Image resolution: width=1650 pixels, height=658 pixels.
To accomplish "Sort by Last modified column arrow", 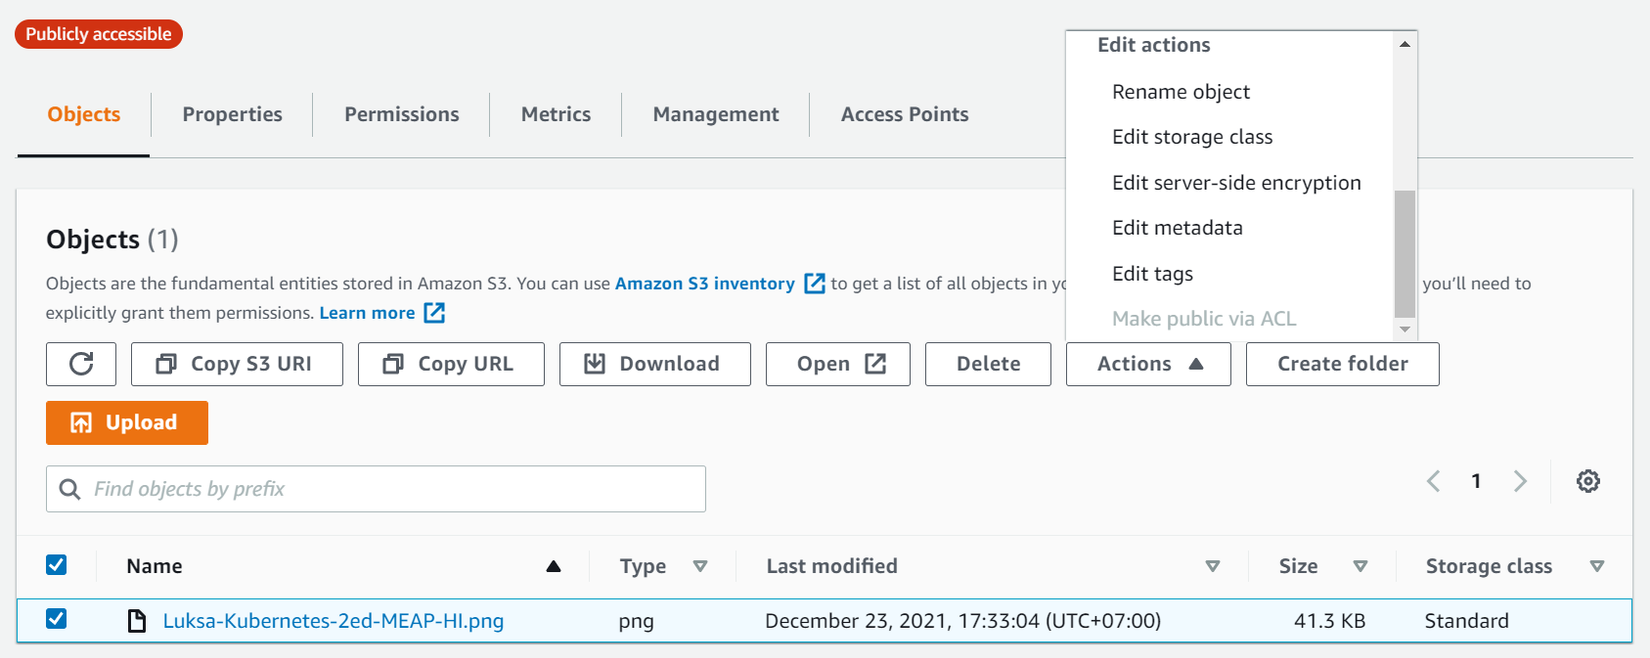I will [x=1212, y=566].
